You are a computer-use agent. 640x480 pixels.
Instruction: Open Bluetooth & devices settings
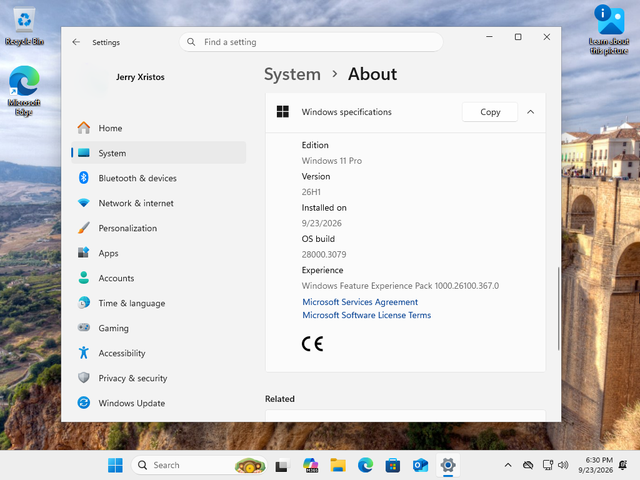[158, 178]
